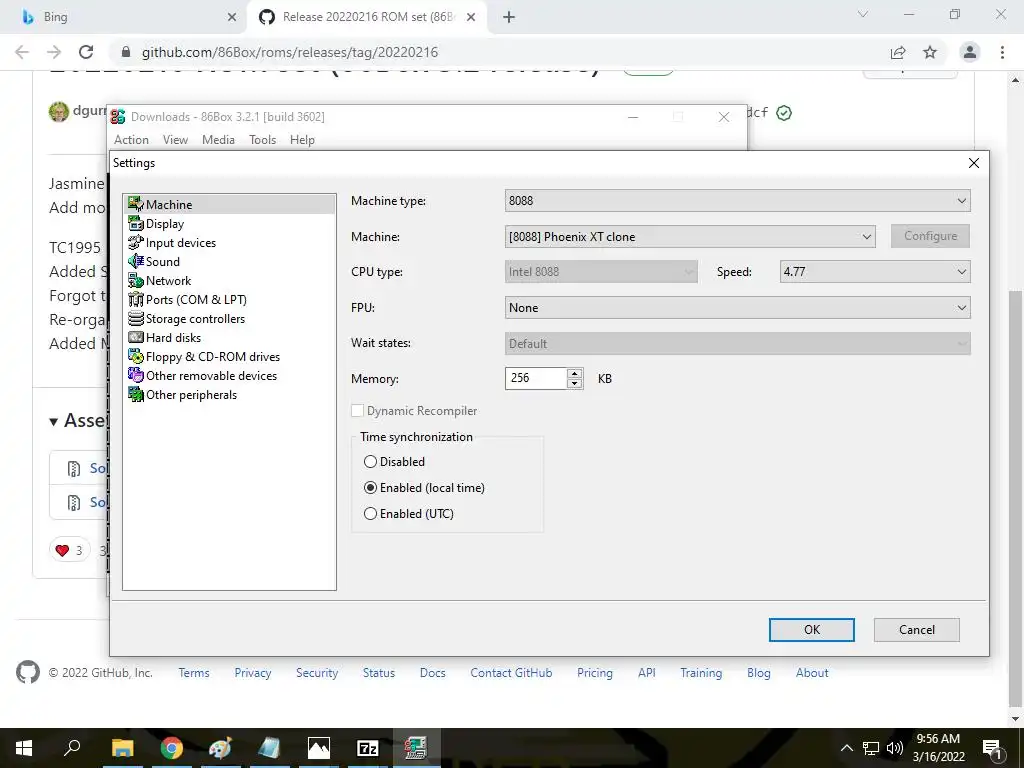Open the CPU type dropdown
1024x768 pixels.
(601, 272)
